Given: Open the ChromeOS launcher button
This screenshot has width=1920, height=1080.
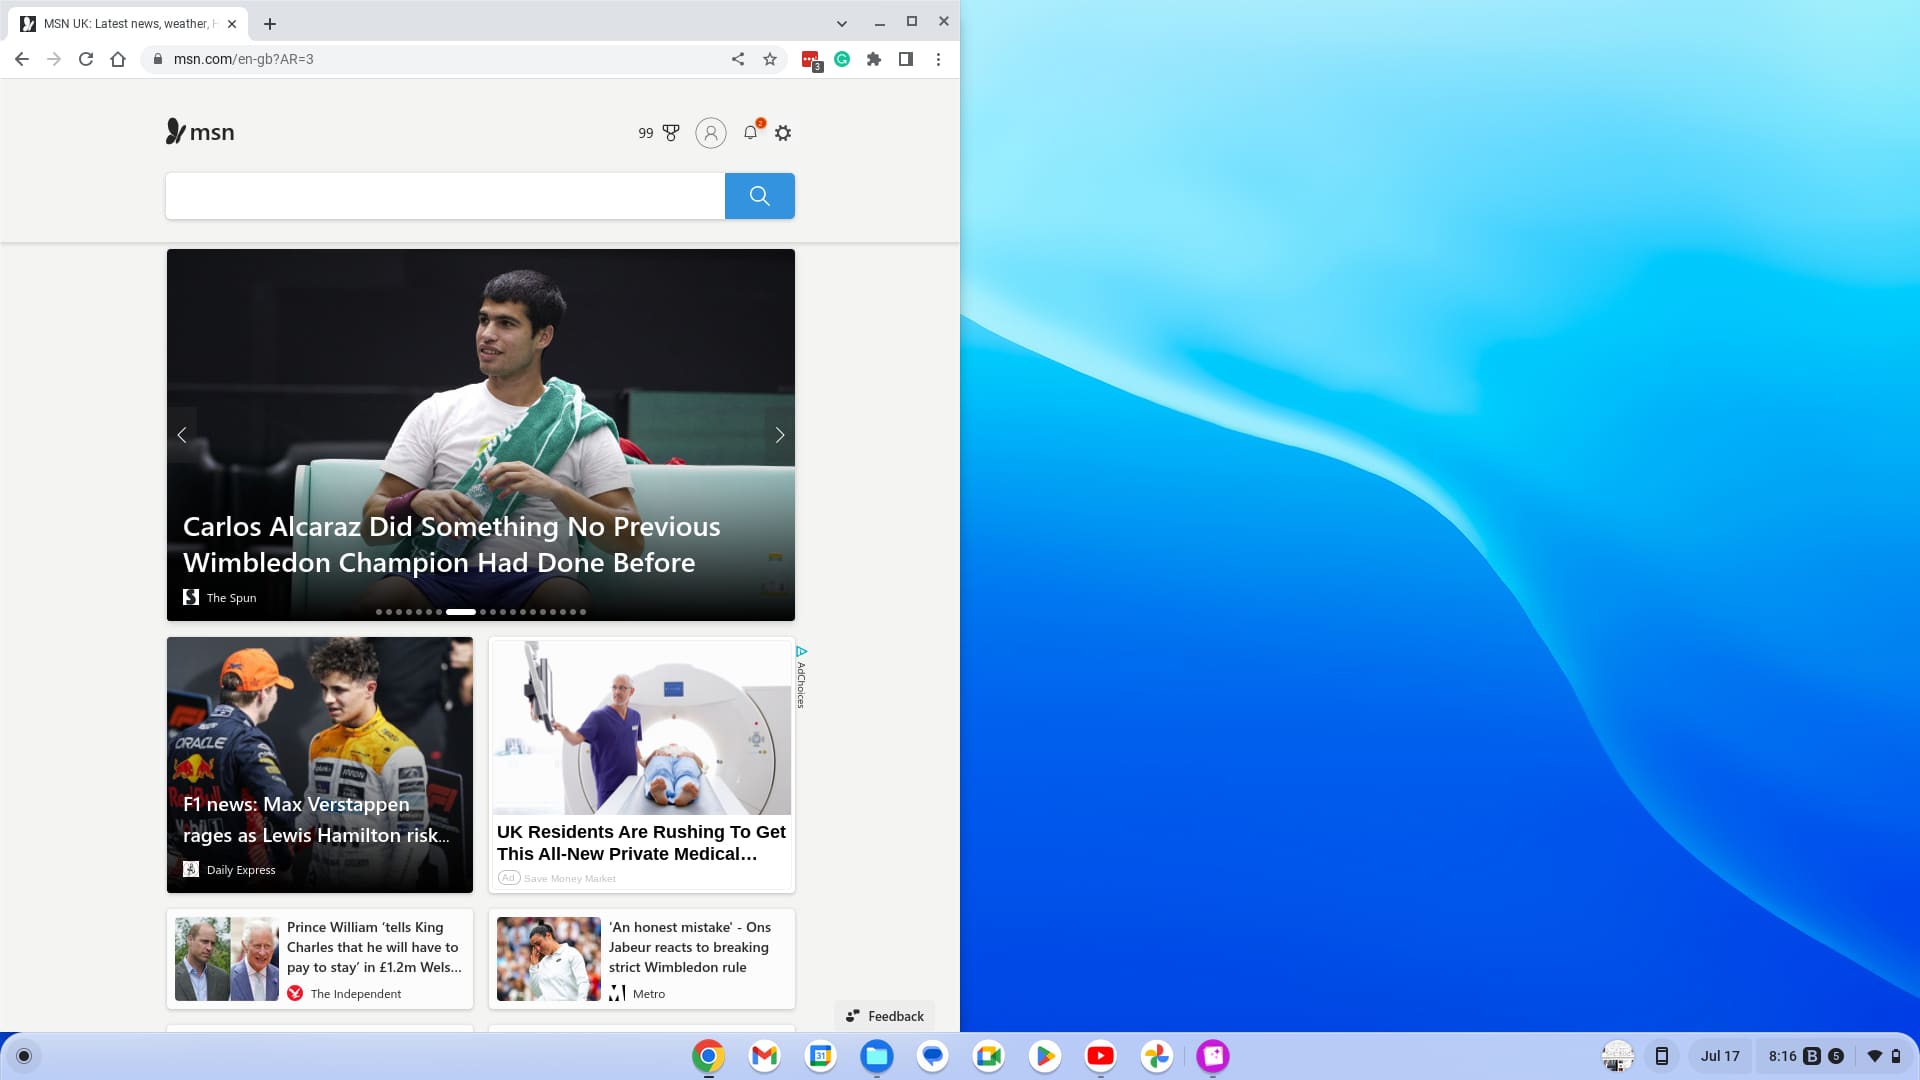Looking at the screenshot, I should click(24, 1056).
